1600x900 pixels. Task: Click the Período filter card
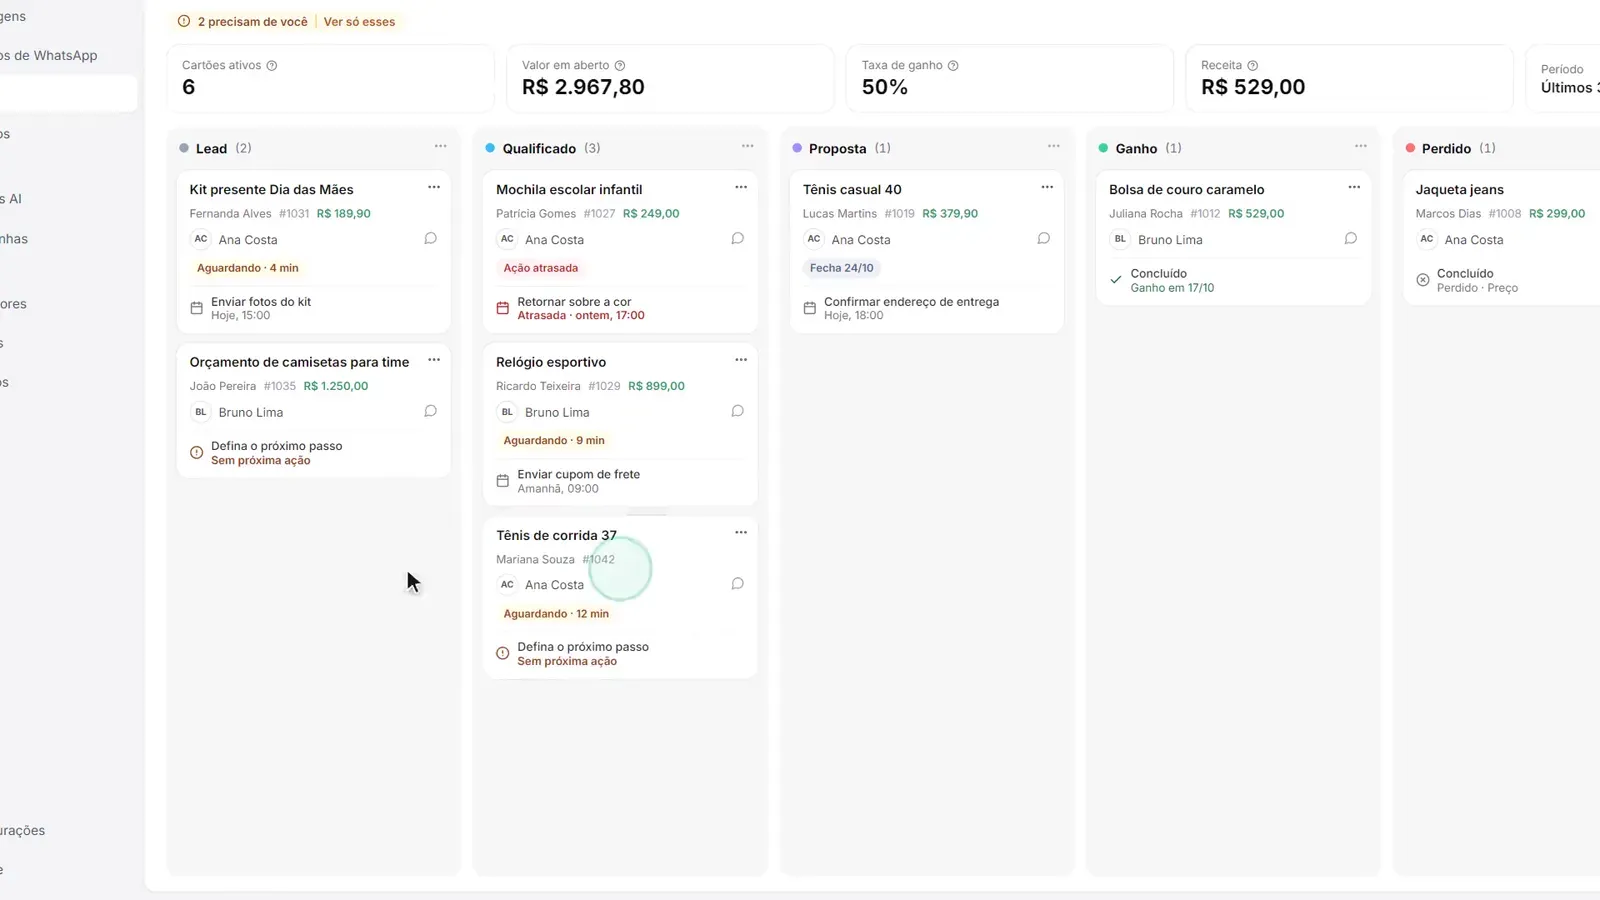click(1564, 79)
